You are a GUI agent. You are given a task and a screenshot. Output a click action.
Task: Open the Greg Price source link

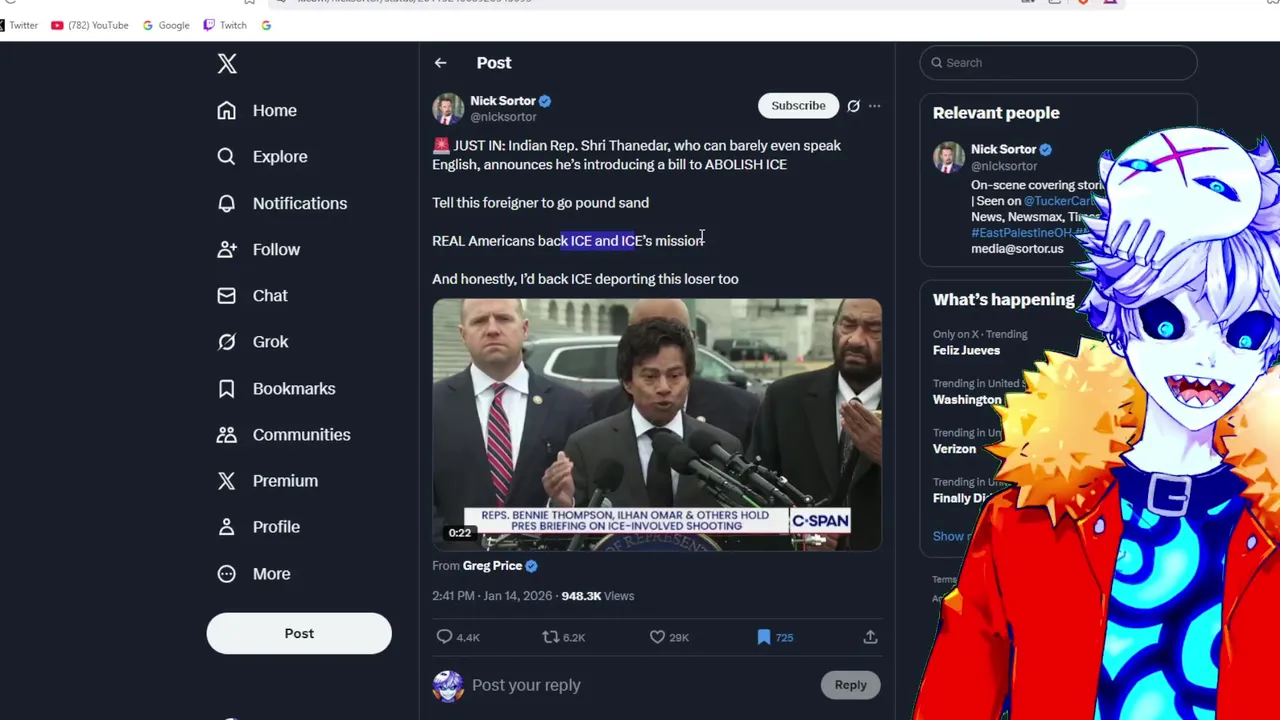(492, 566)
